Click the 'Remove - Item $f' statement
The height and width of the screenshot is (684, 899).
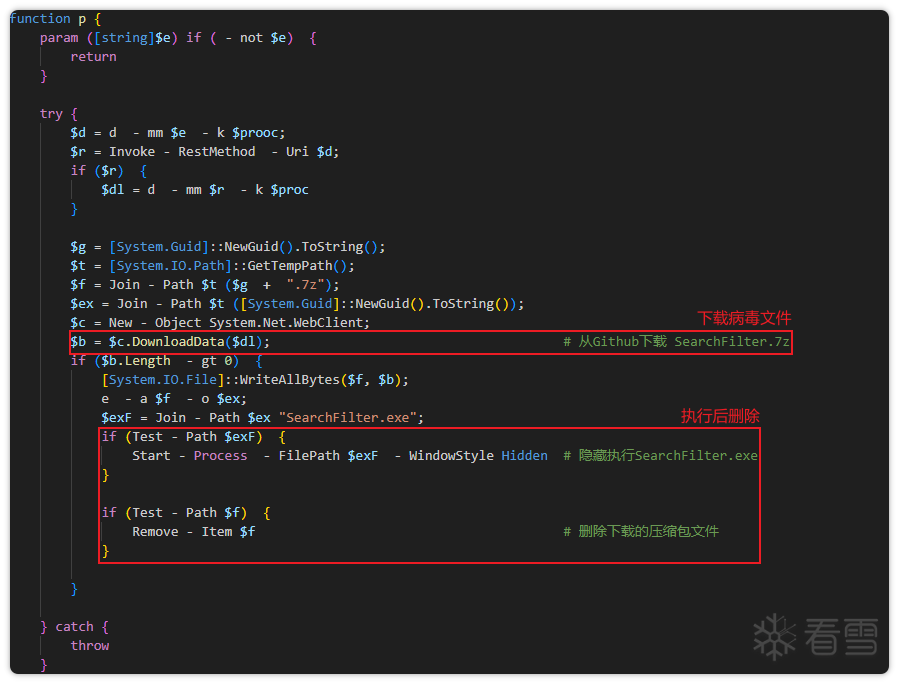[x=194, y=531]
